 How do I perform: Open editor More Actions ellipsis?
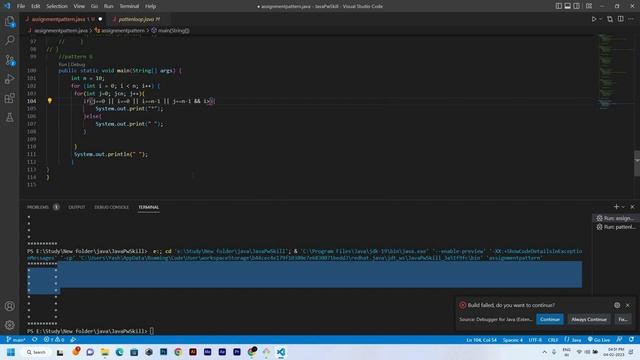[631, 19]
